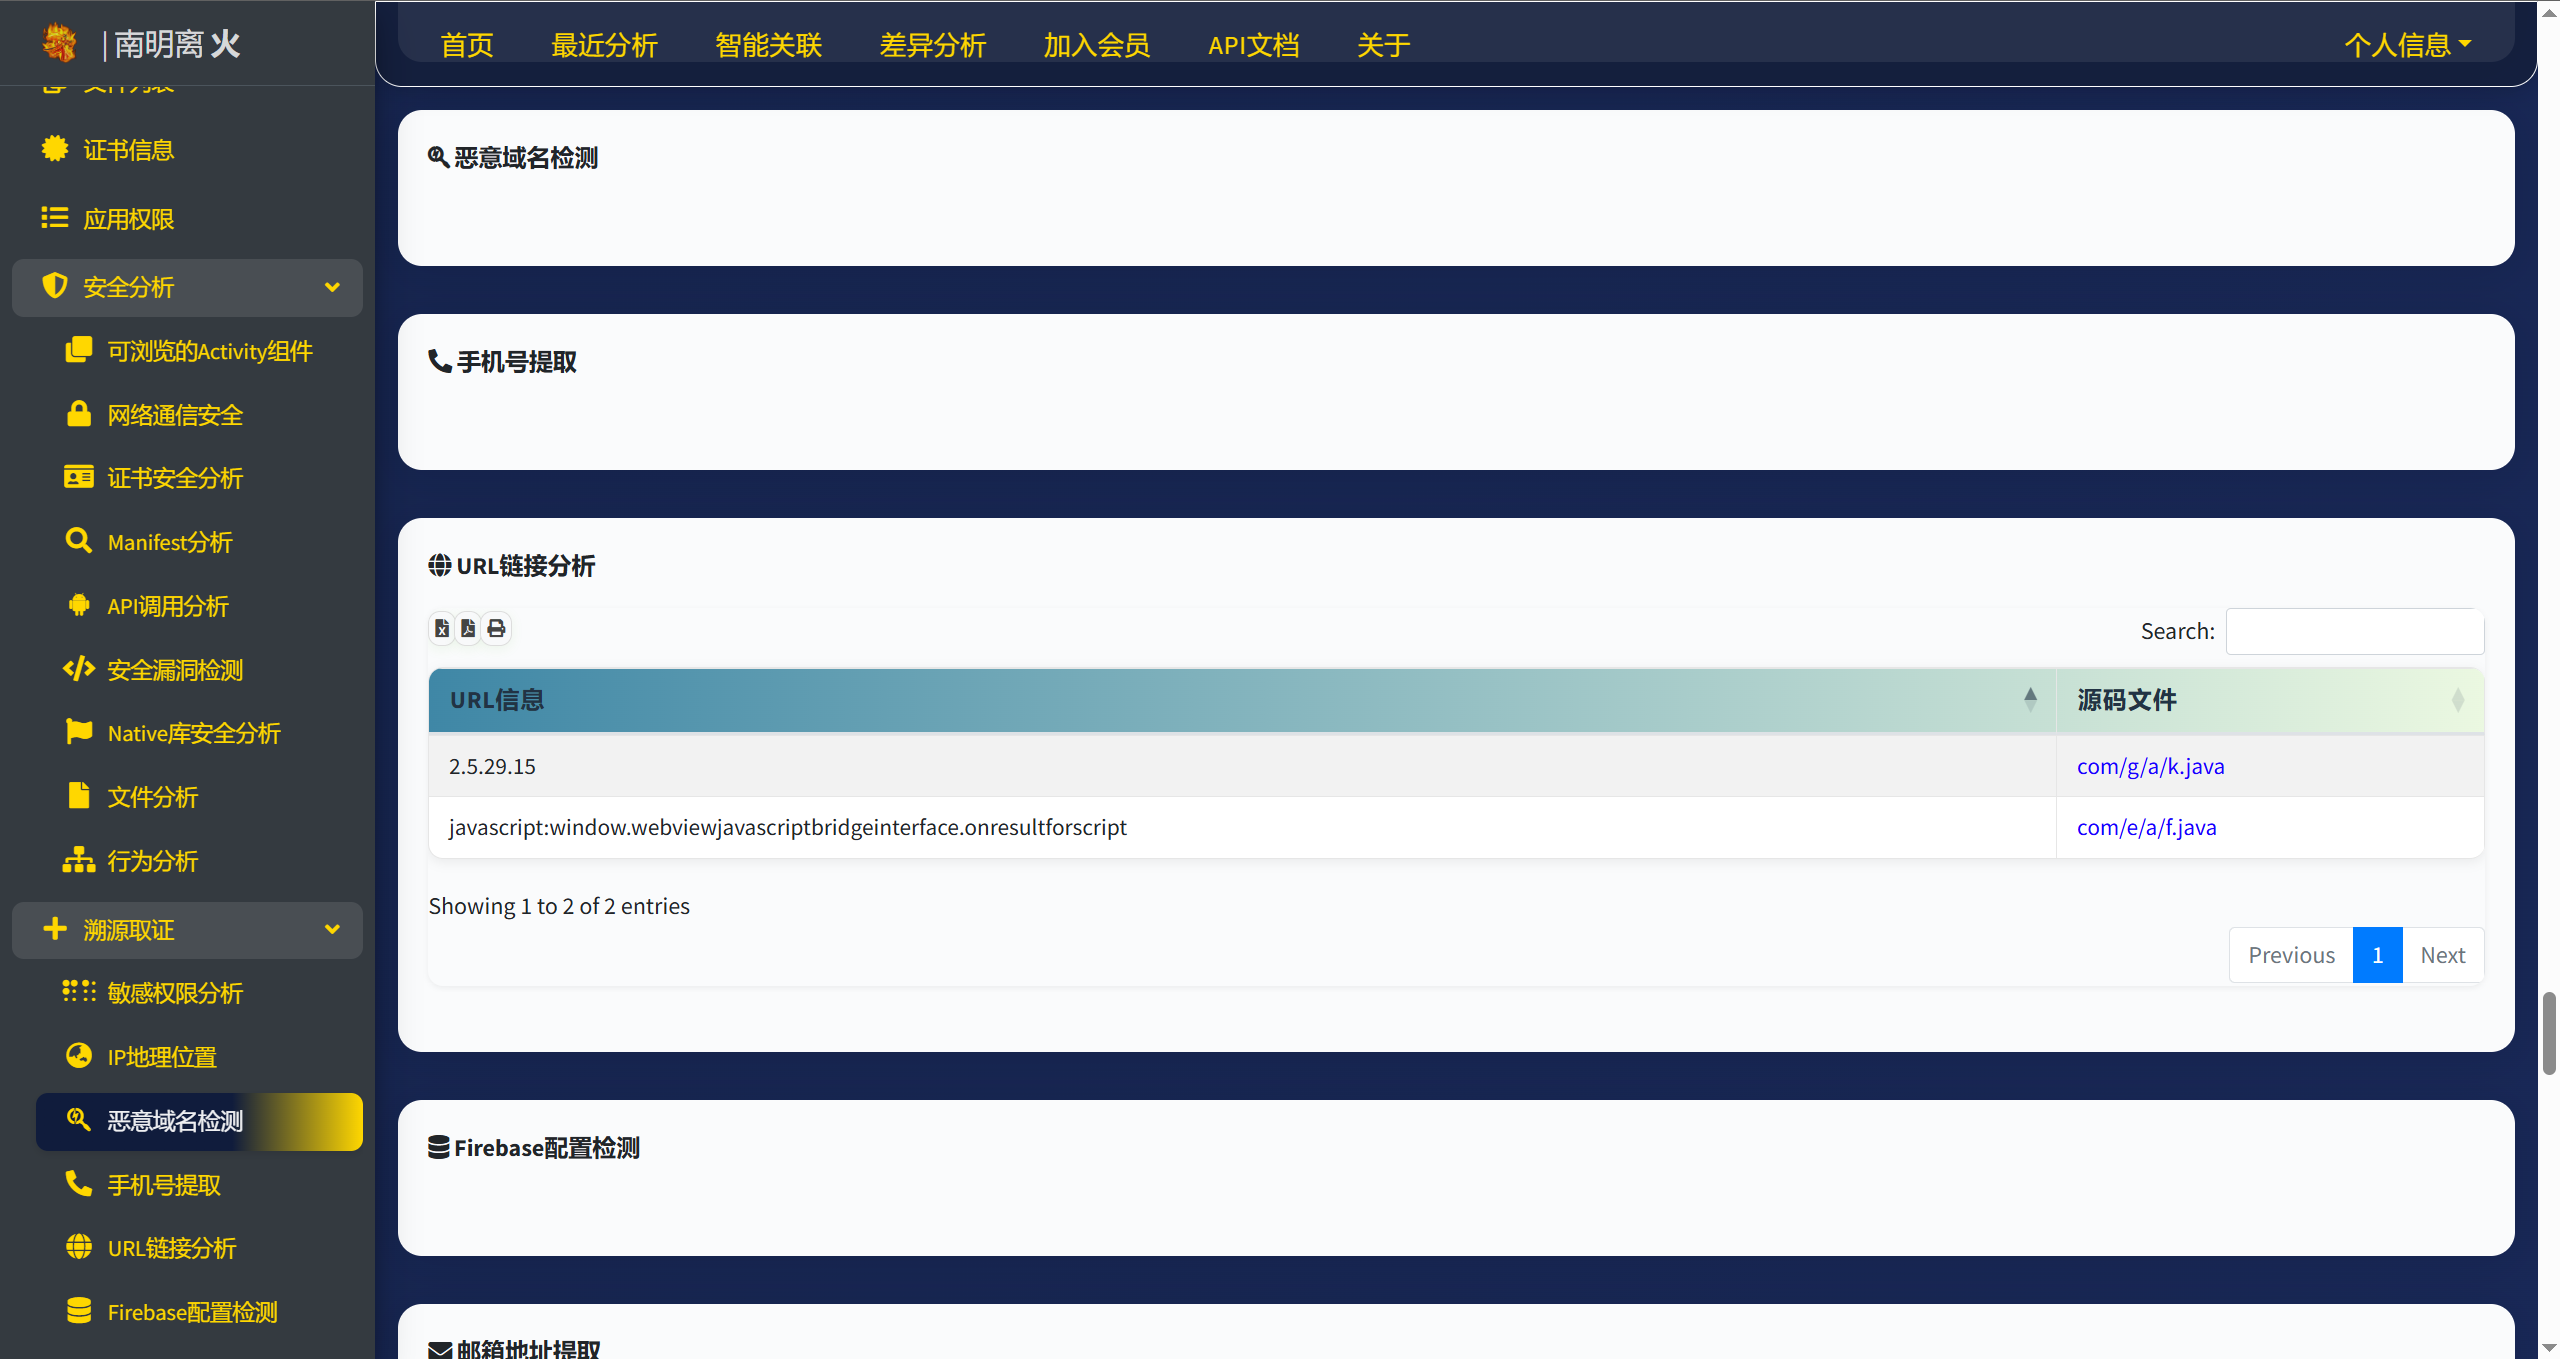The width and height of the screenshot is (2560, 1359).
Task: Open Manifest分析 magnifier icon
Action: click(x=79, y=541)
